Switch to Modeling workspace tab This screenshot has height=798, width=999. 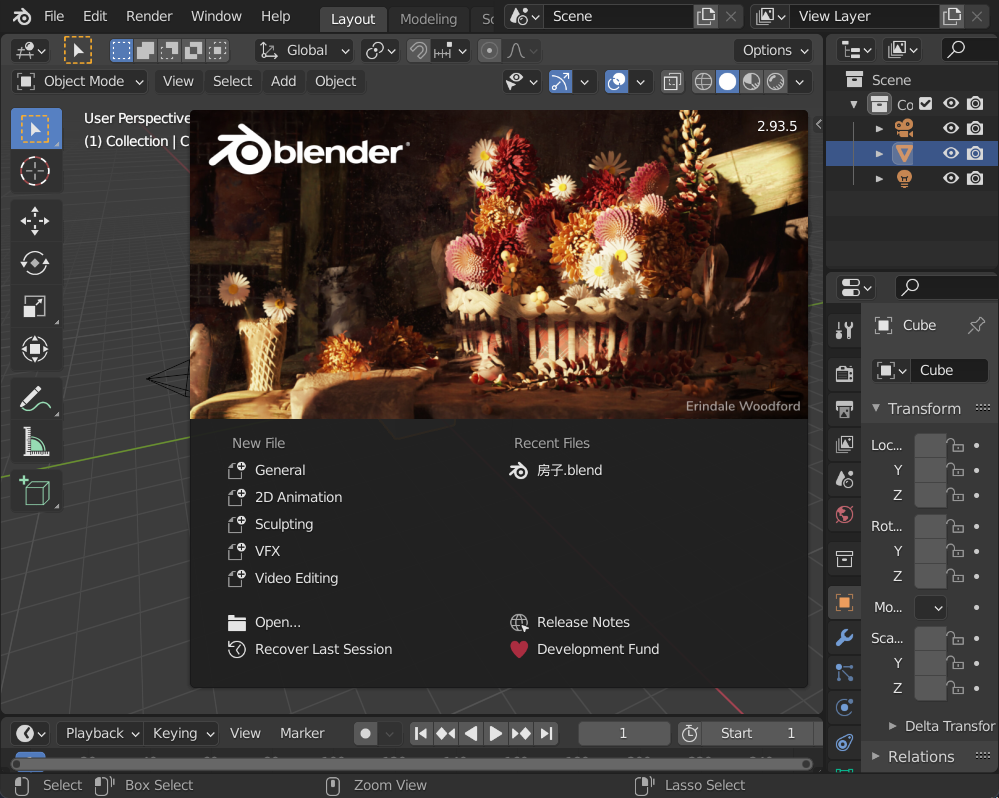click(429, 19)
